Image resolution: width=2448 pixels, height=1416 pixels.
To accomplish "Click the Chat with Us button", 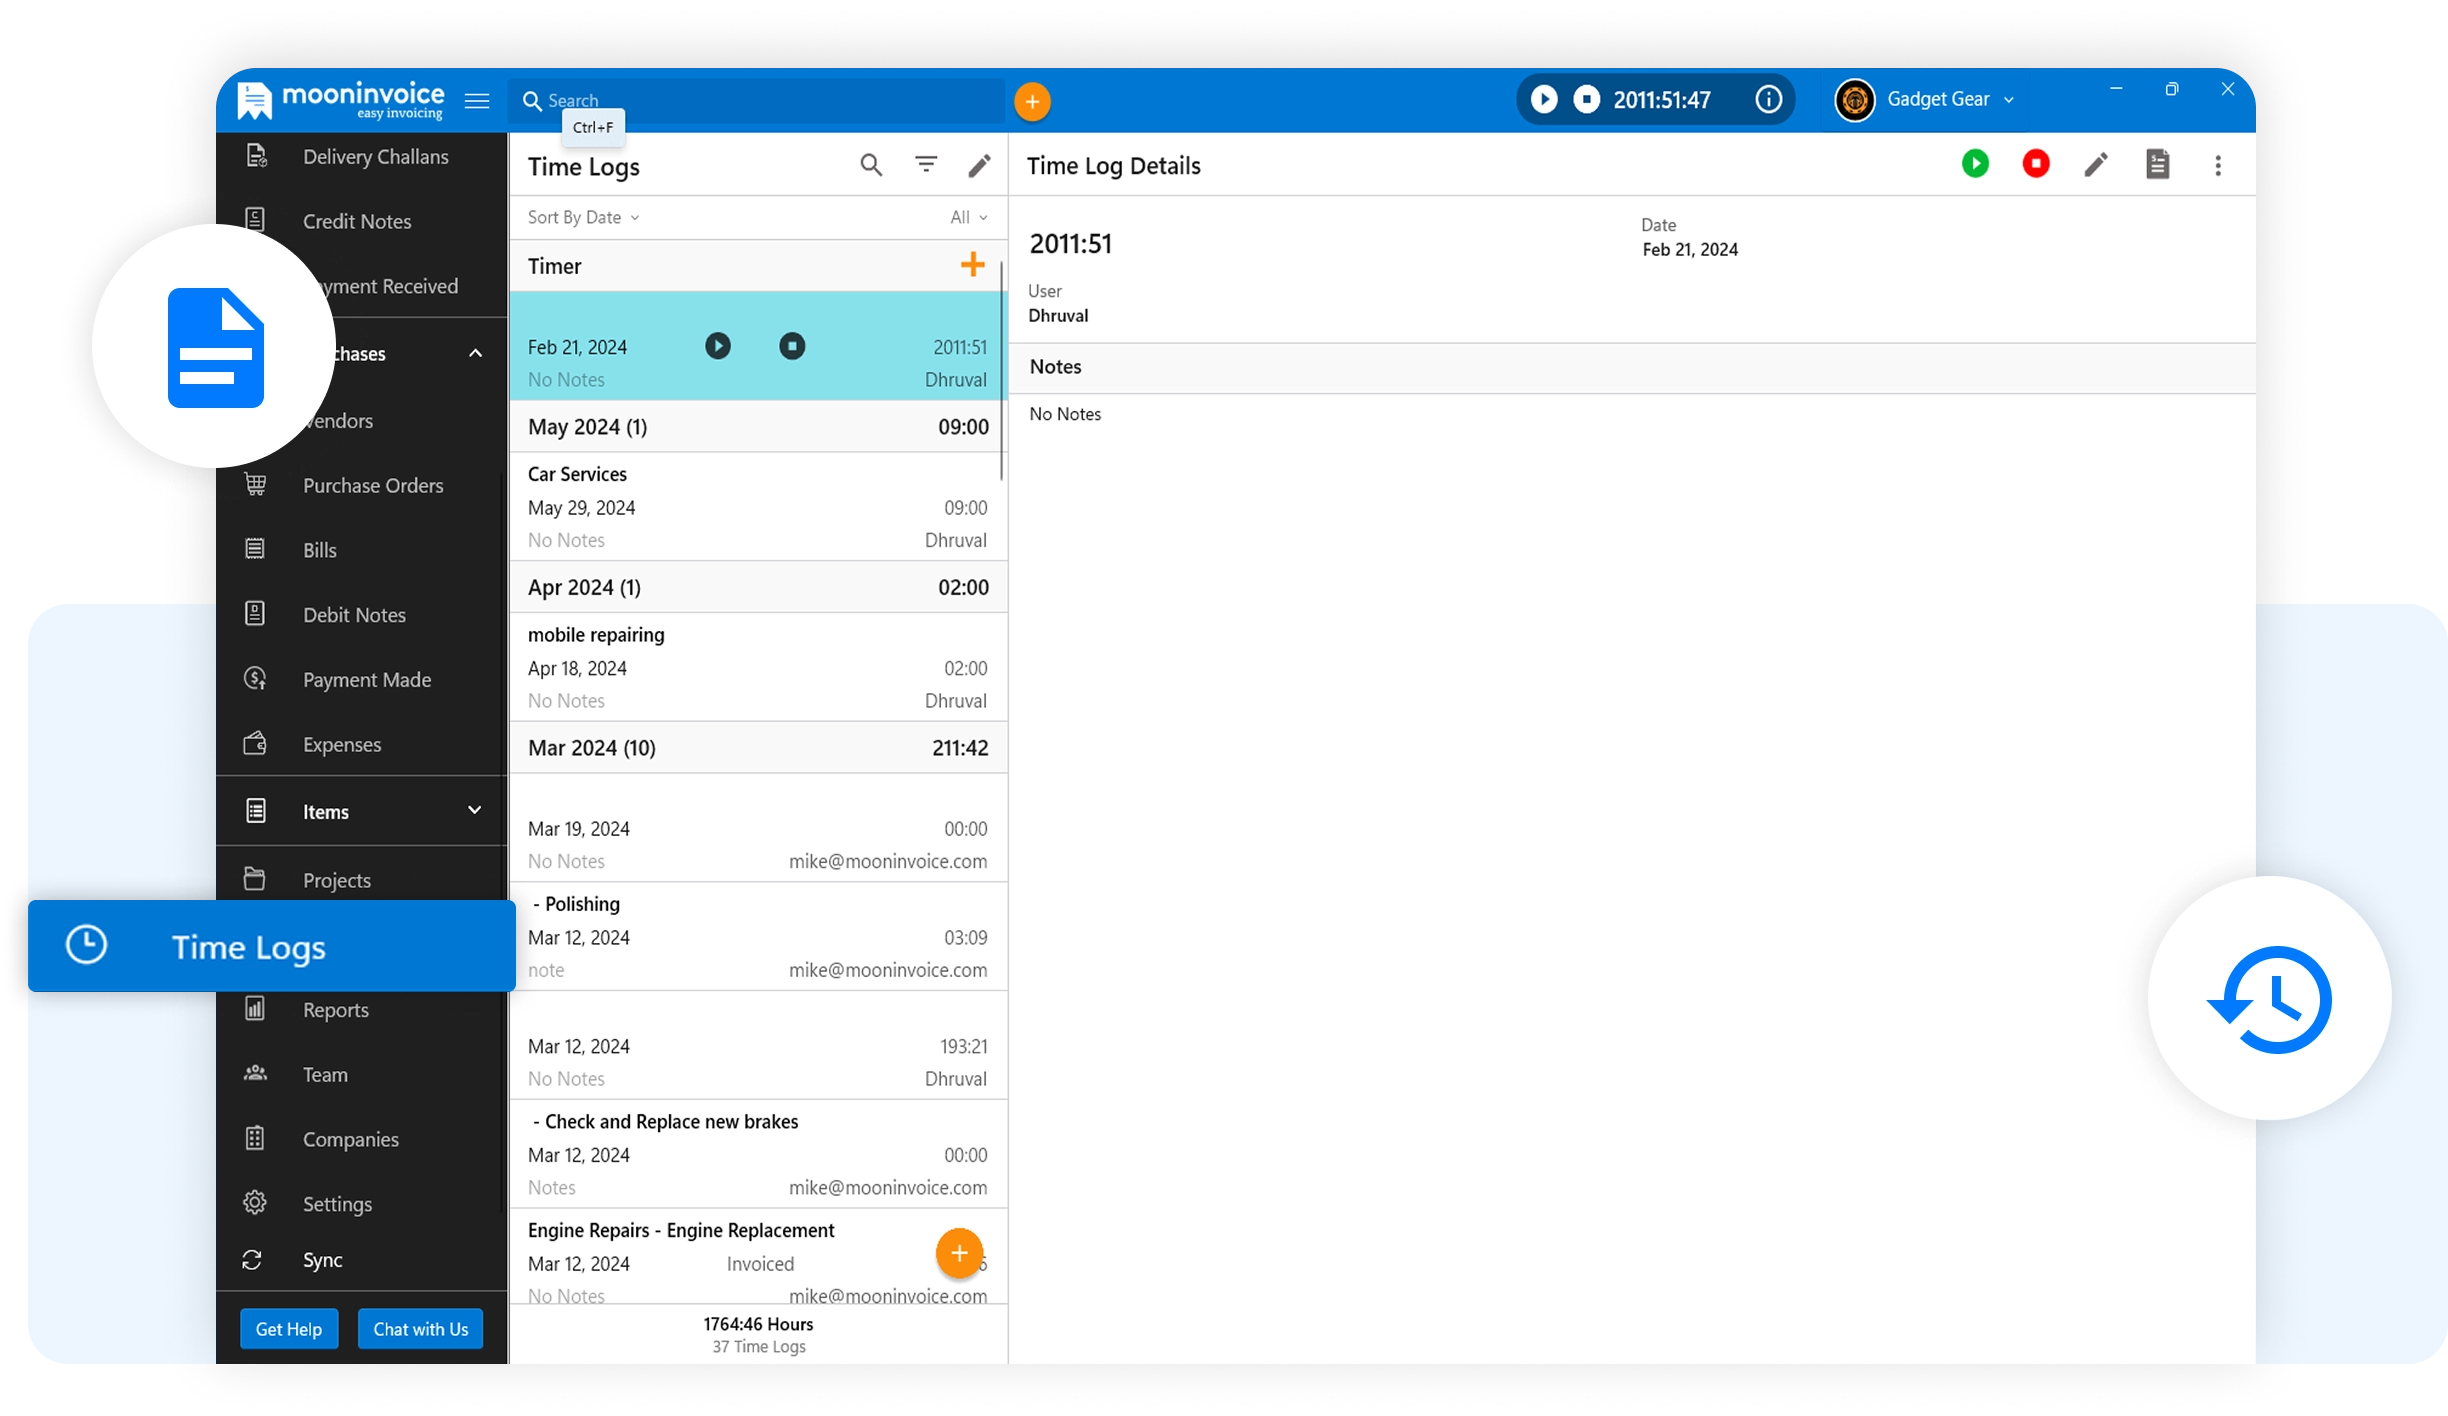I will (420, 1329).
